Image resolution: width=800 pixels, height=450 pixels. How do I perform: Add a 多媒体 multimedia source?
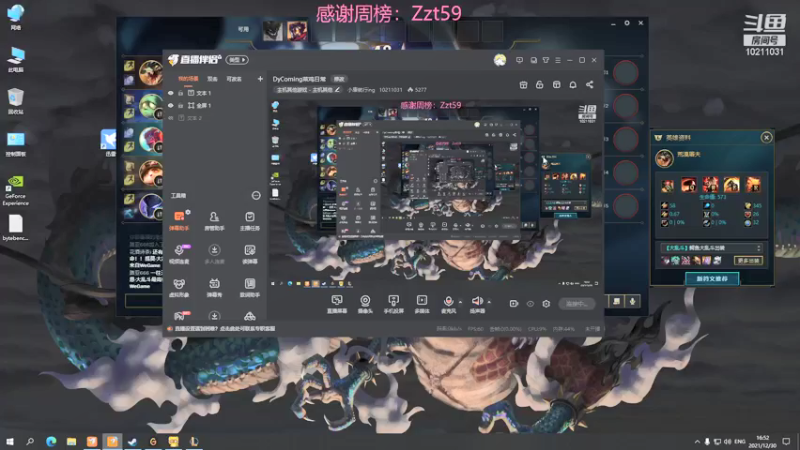421,304
